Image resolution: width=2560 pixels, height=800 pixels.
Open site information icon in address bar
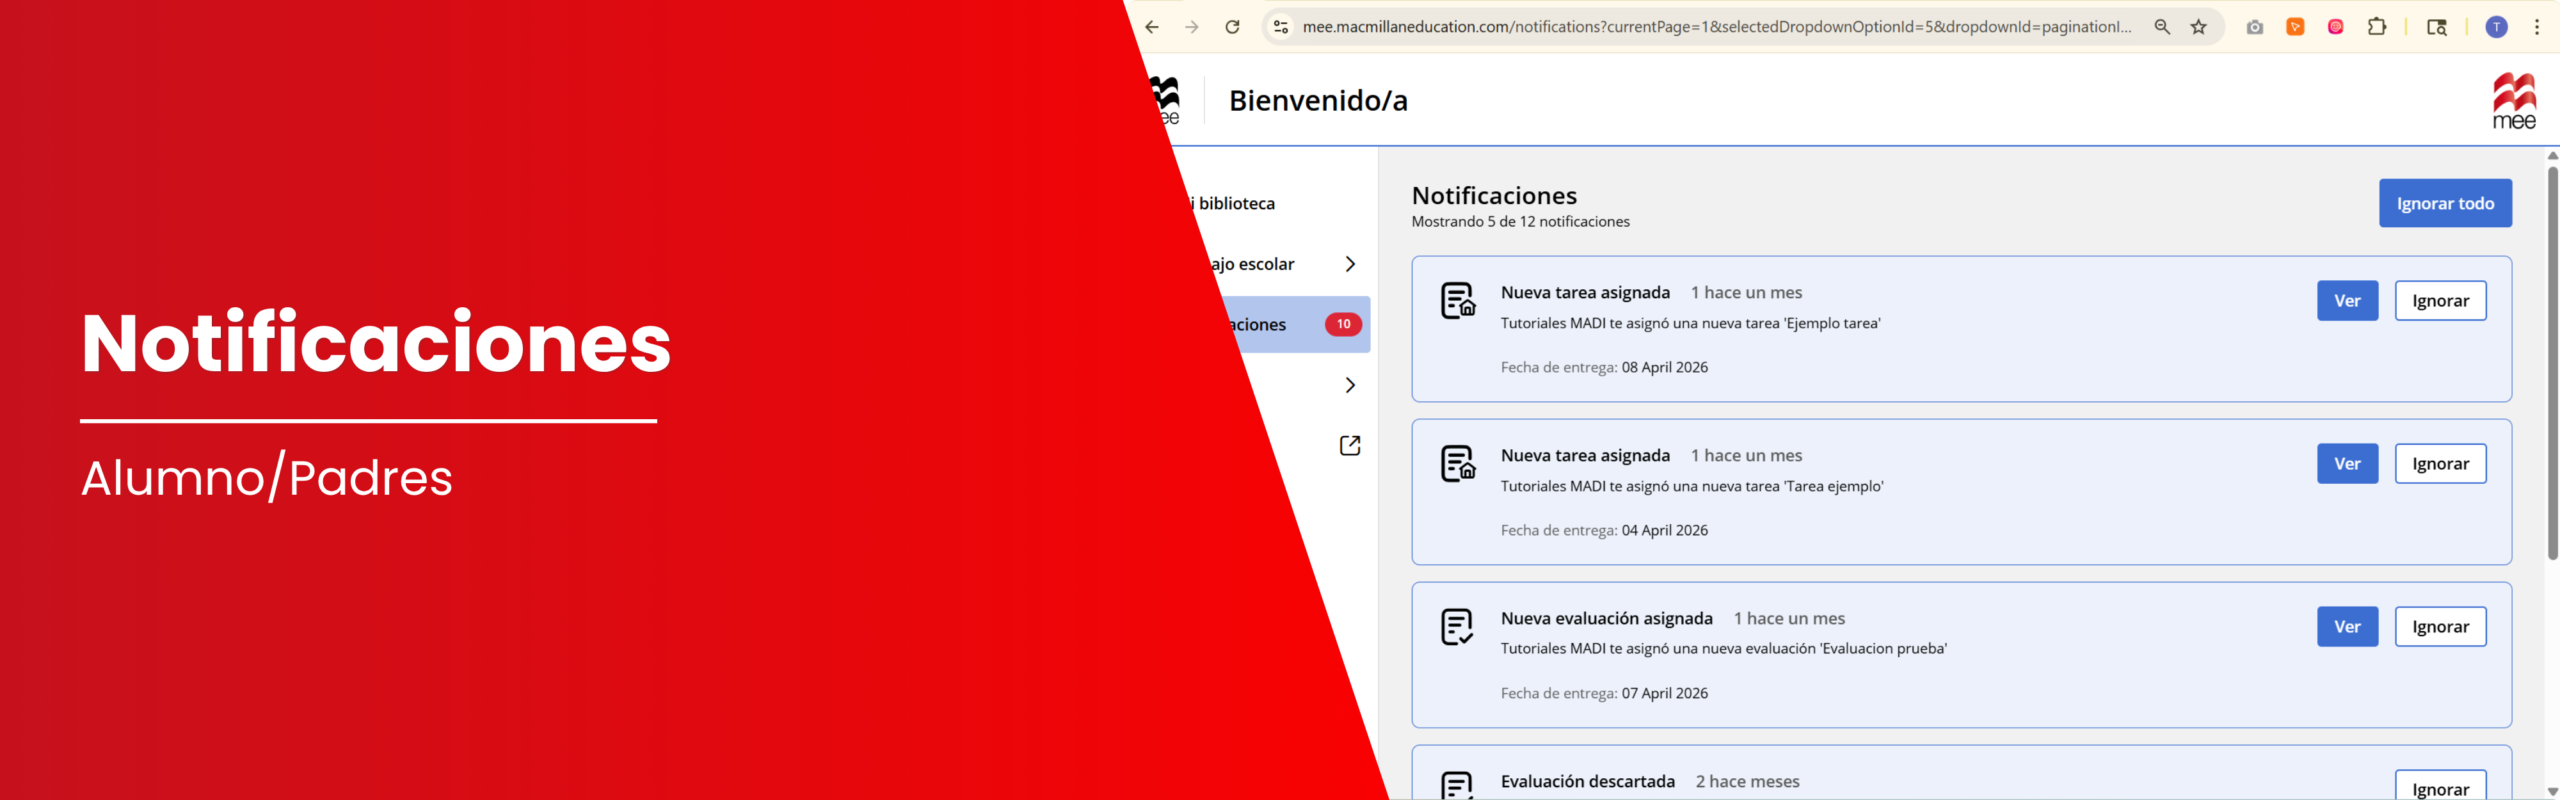point(1281,27)
